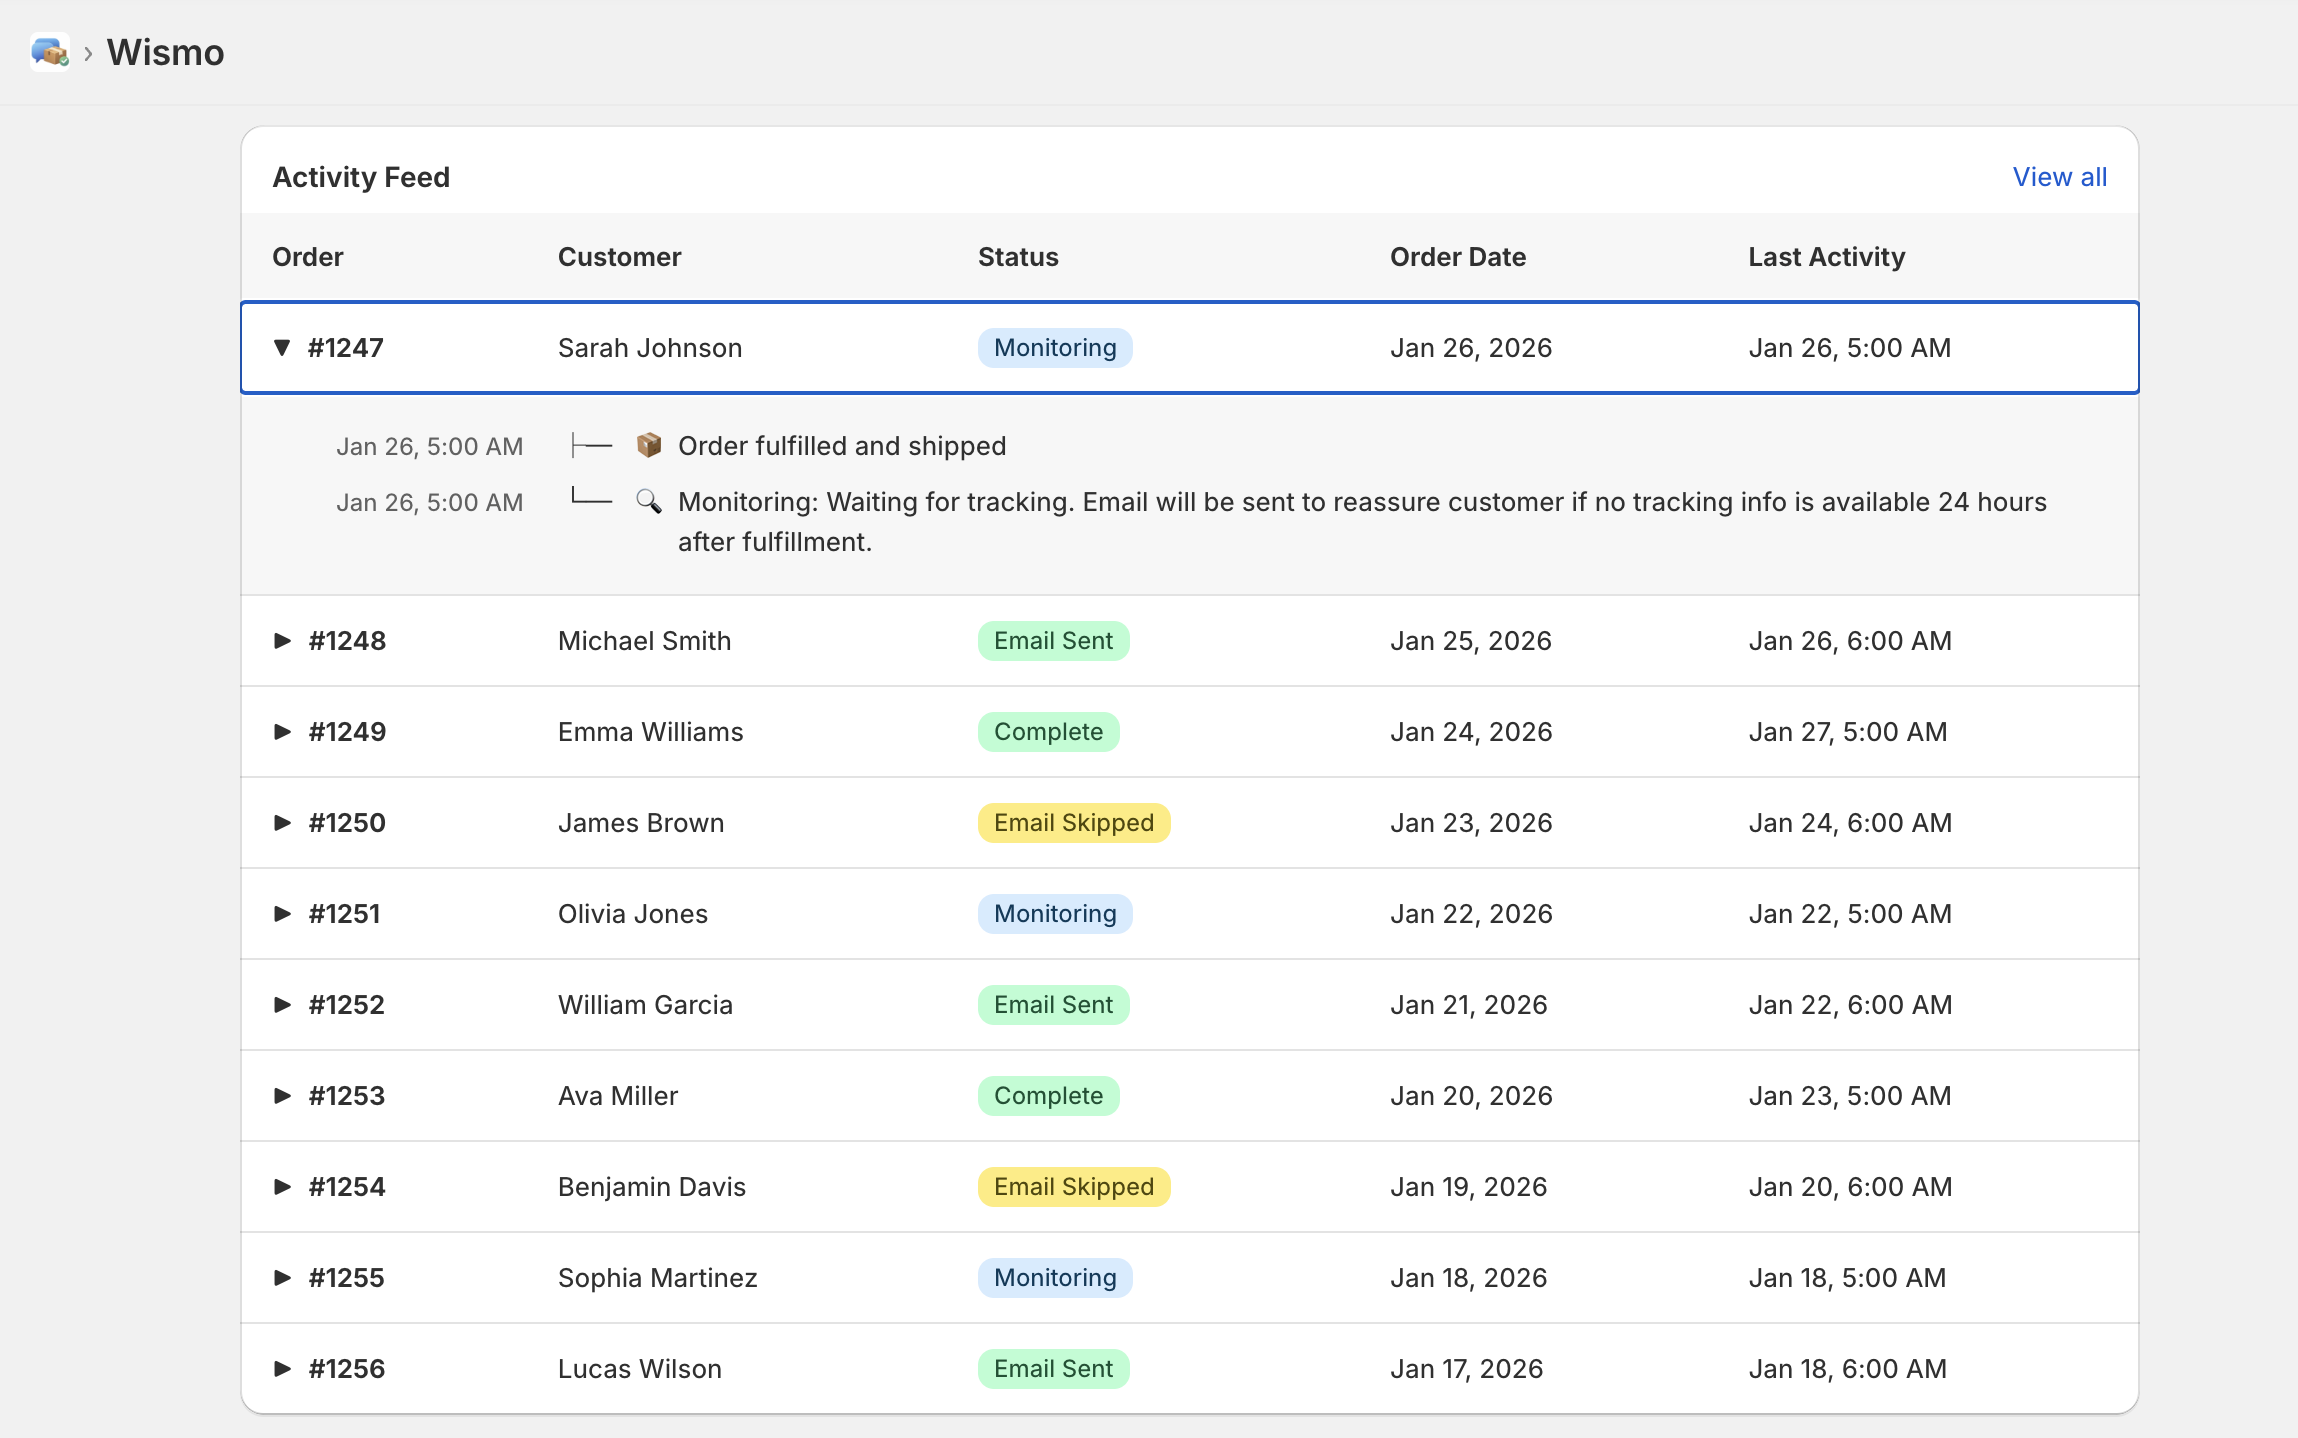Collapse order #1247 details
The width and height of the screenshot is (2298, 1438).
[282, 348]
